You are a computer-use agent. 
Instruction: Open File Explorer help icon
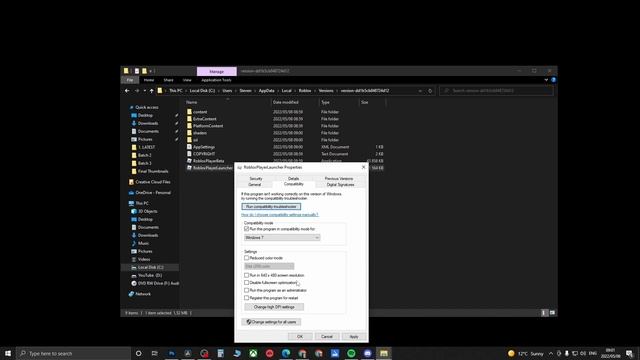pyautogui.click(x=553, y=80)
